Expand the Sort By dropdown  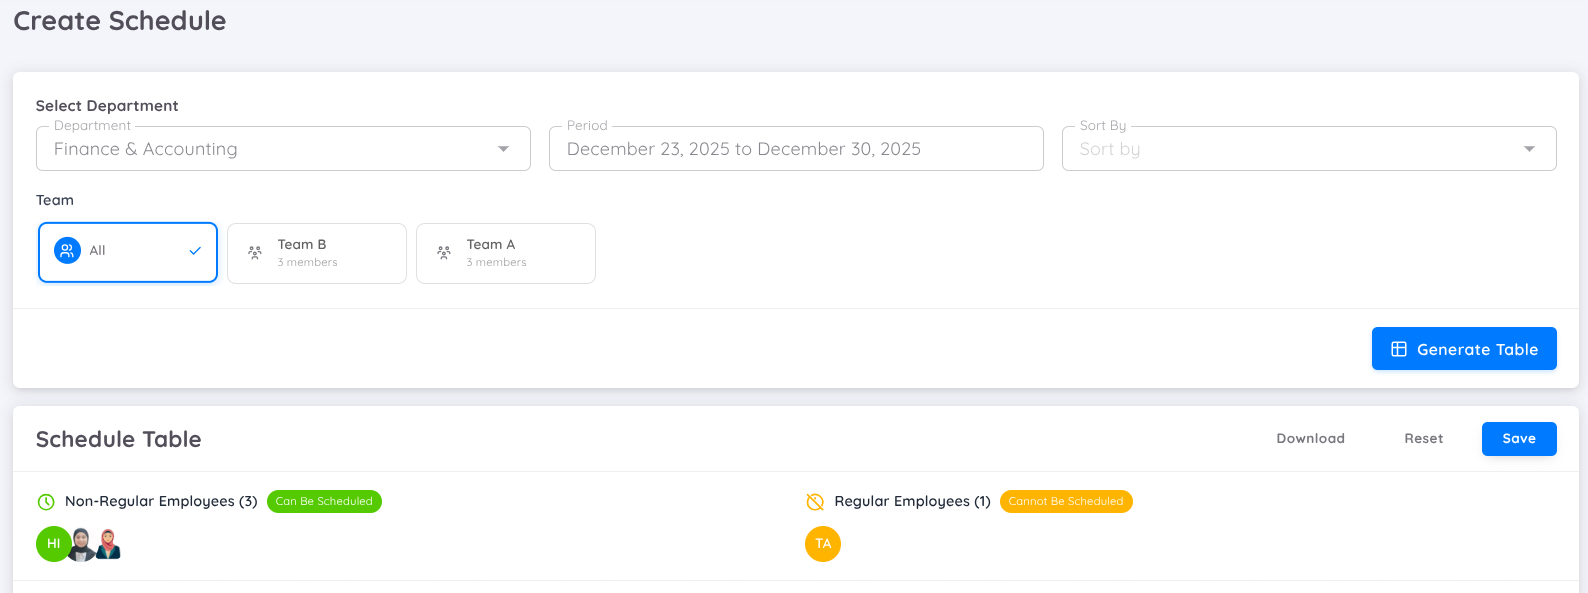1308,149
